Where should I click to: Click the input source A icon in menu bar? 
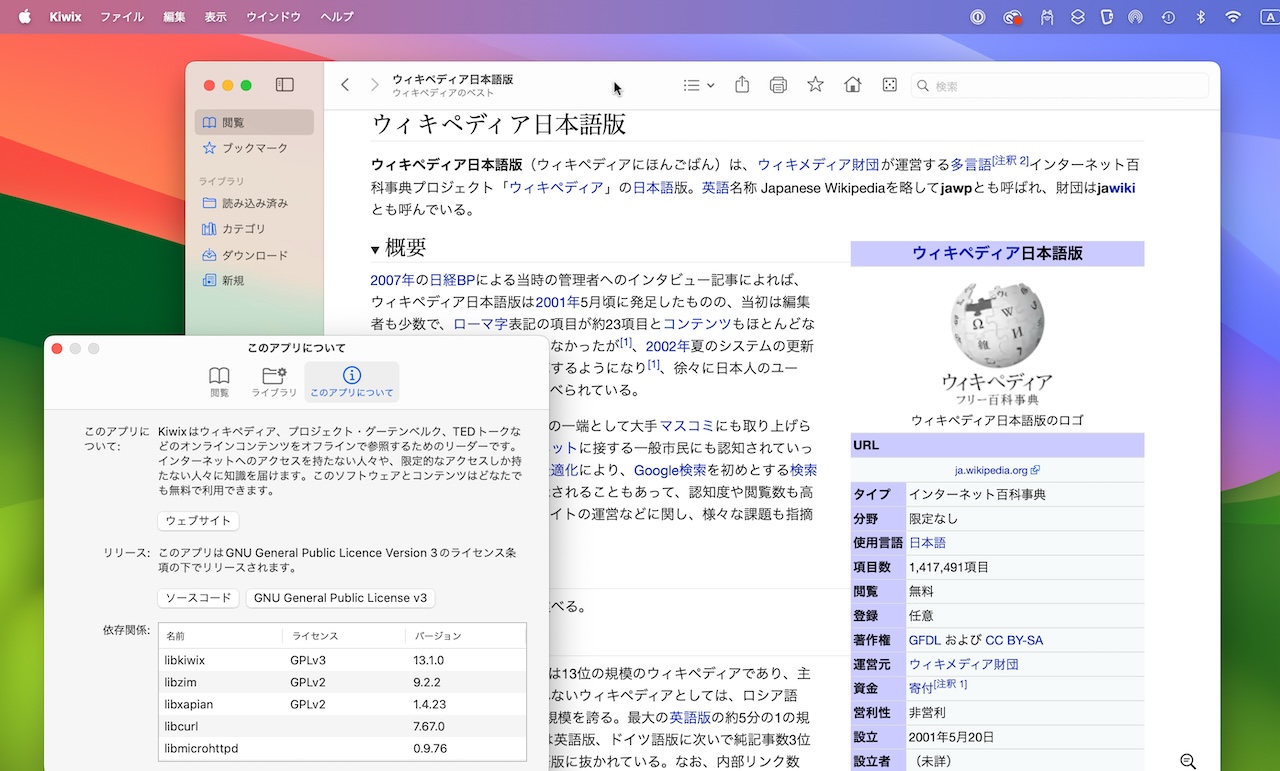[1270, 17]
